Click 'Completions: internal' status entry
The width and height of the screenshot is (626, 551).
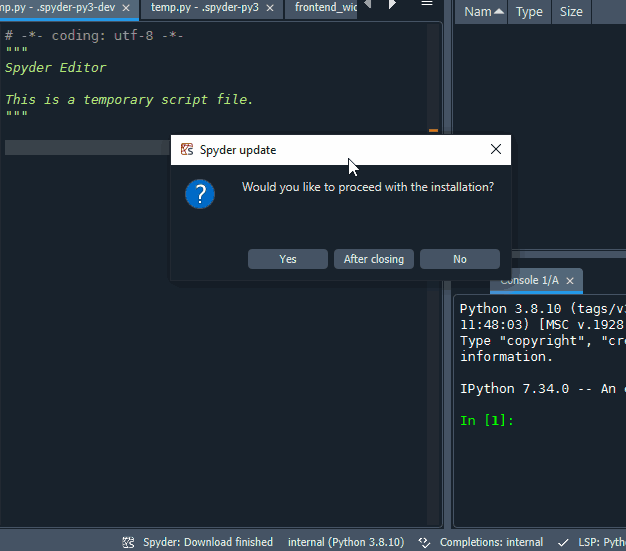491,542
